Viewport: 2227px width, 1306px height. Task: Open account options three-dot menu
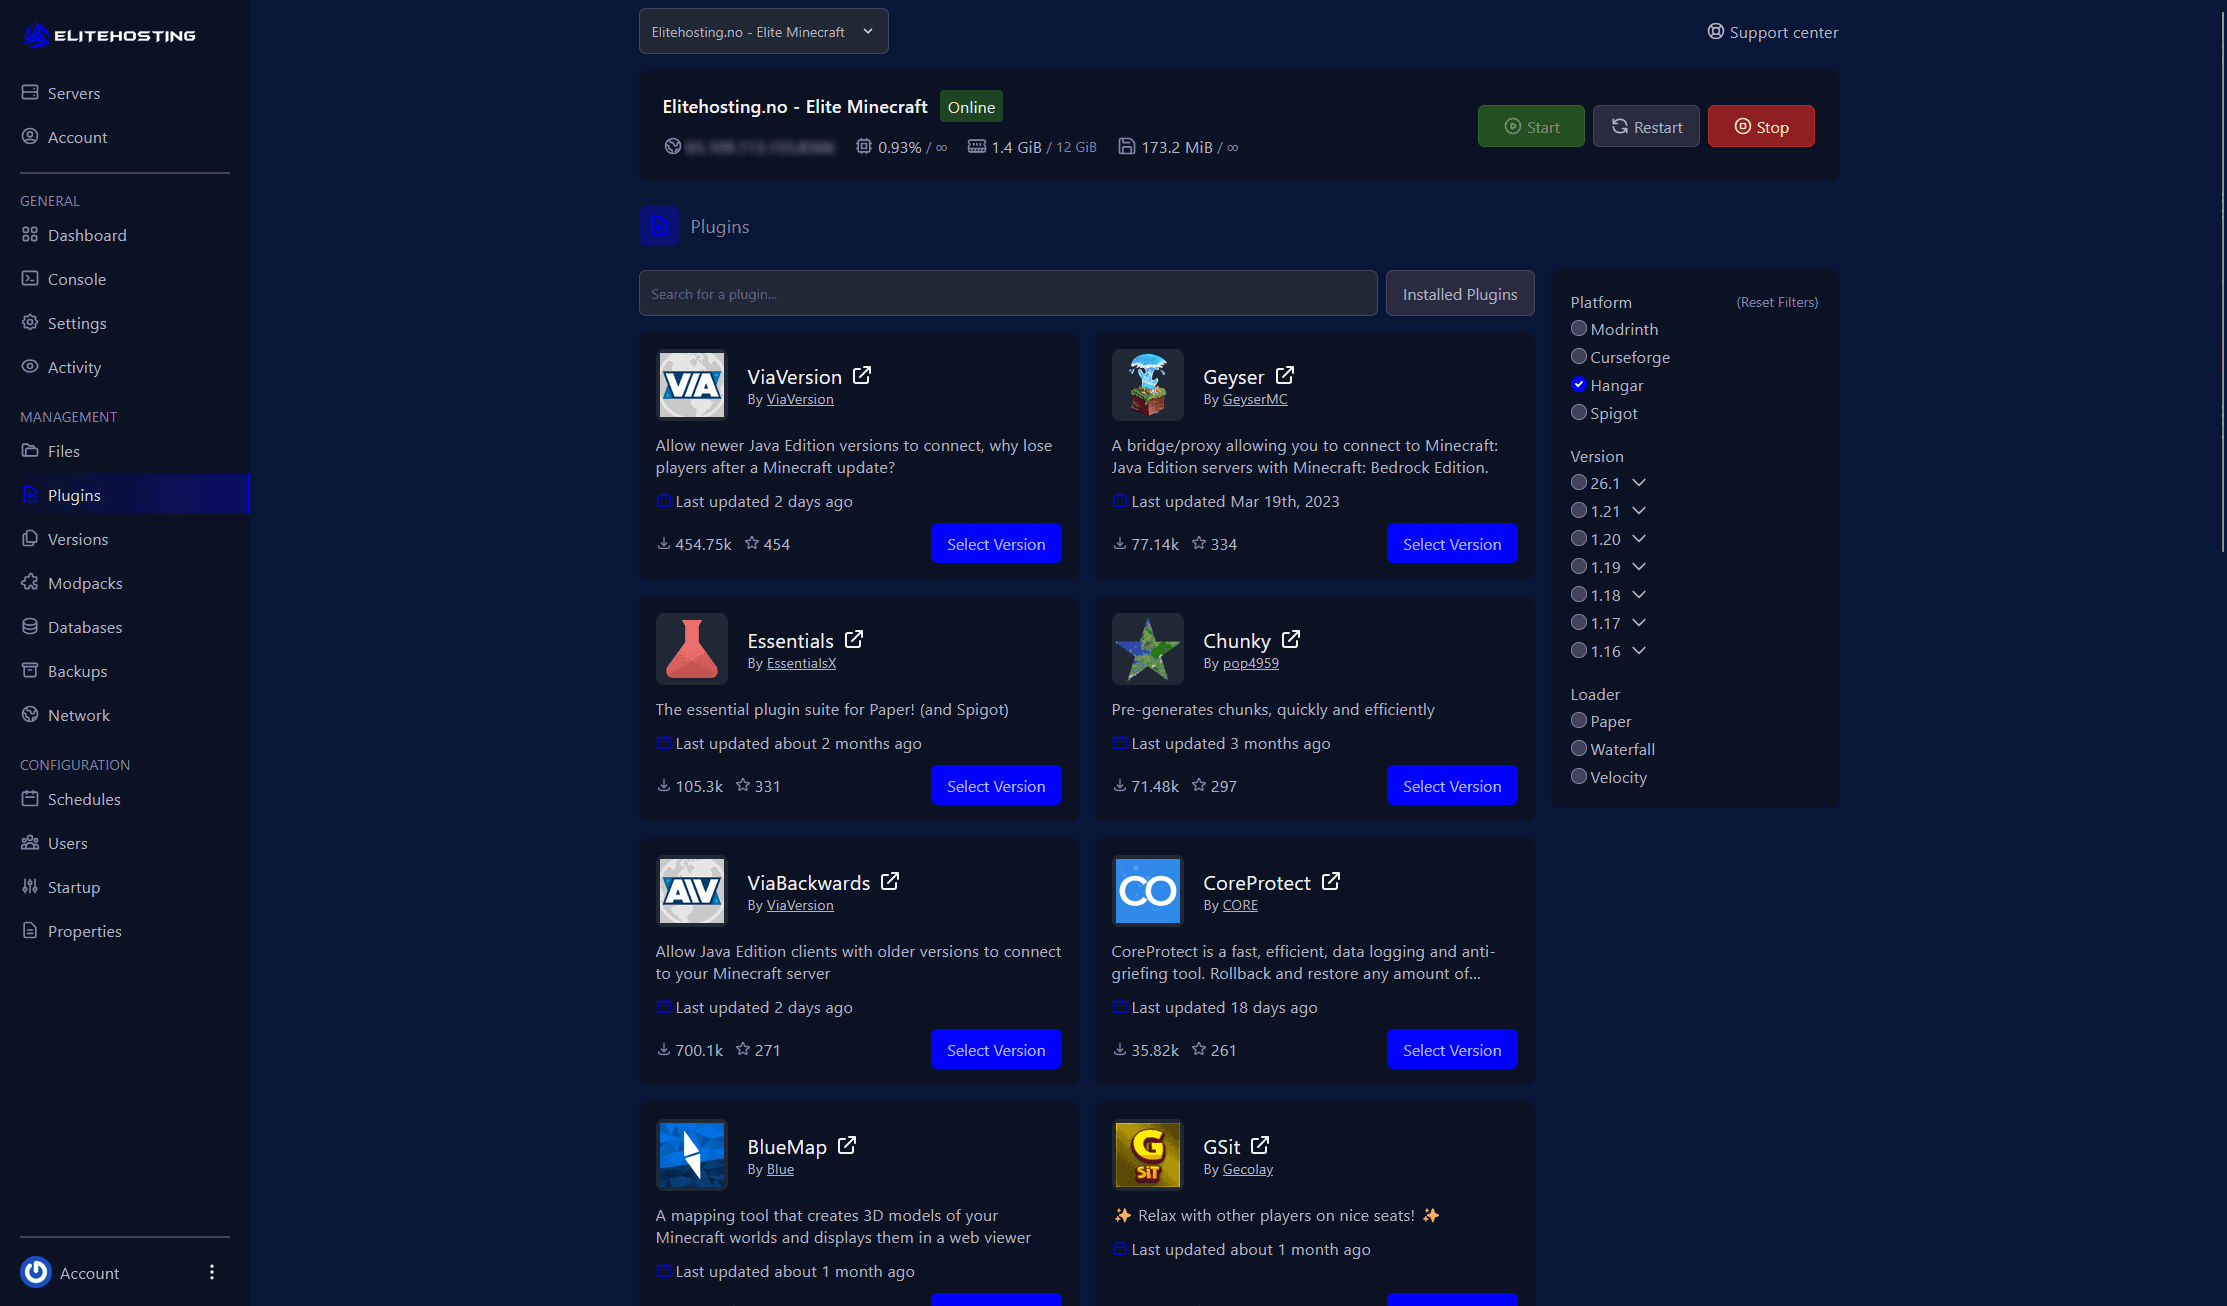[x=212, y=1272]
